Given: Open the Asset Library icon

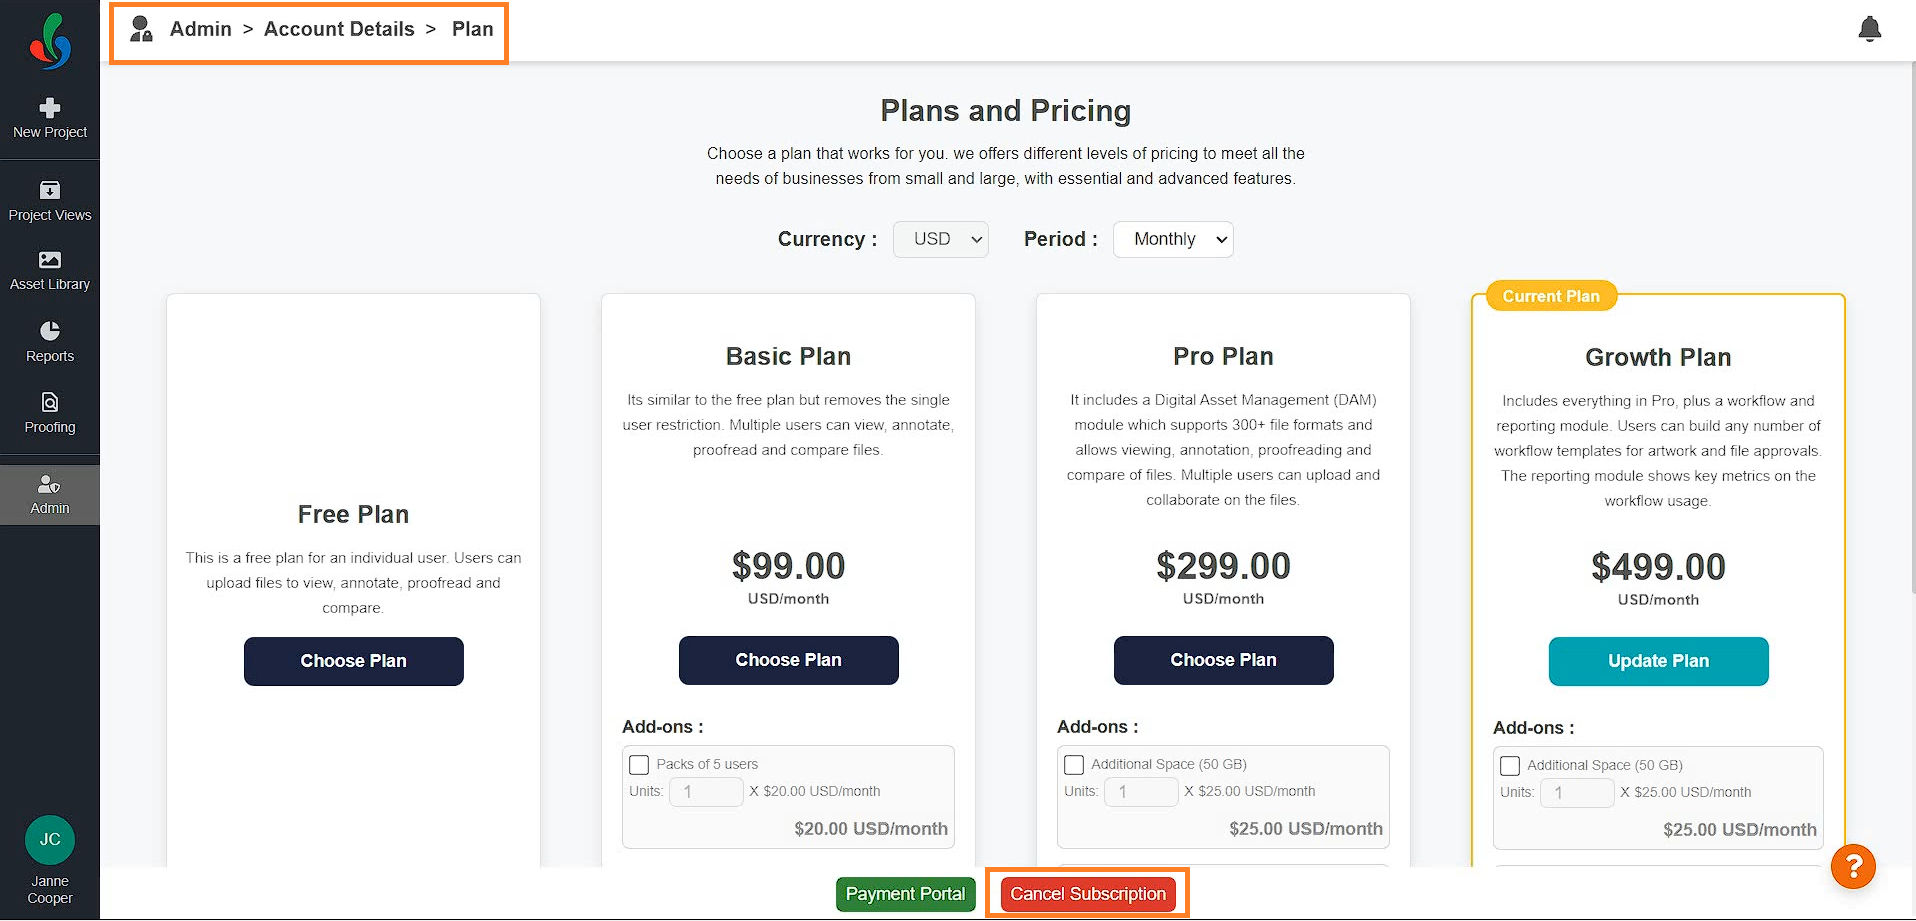Looking at the screenshot, I should [x=50, y=260].
